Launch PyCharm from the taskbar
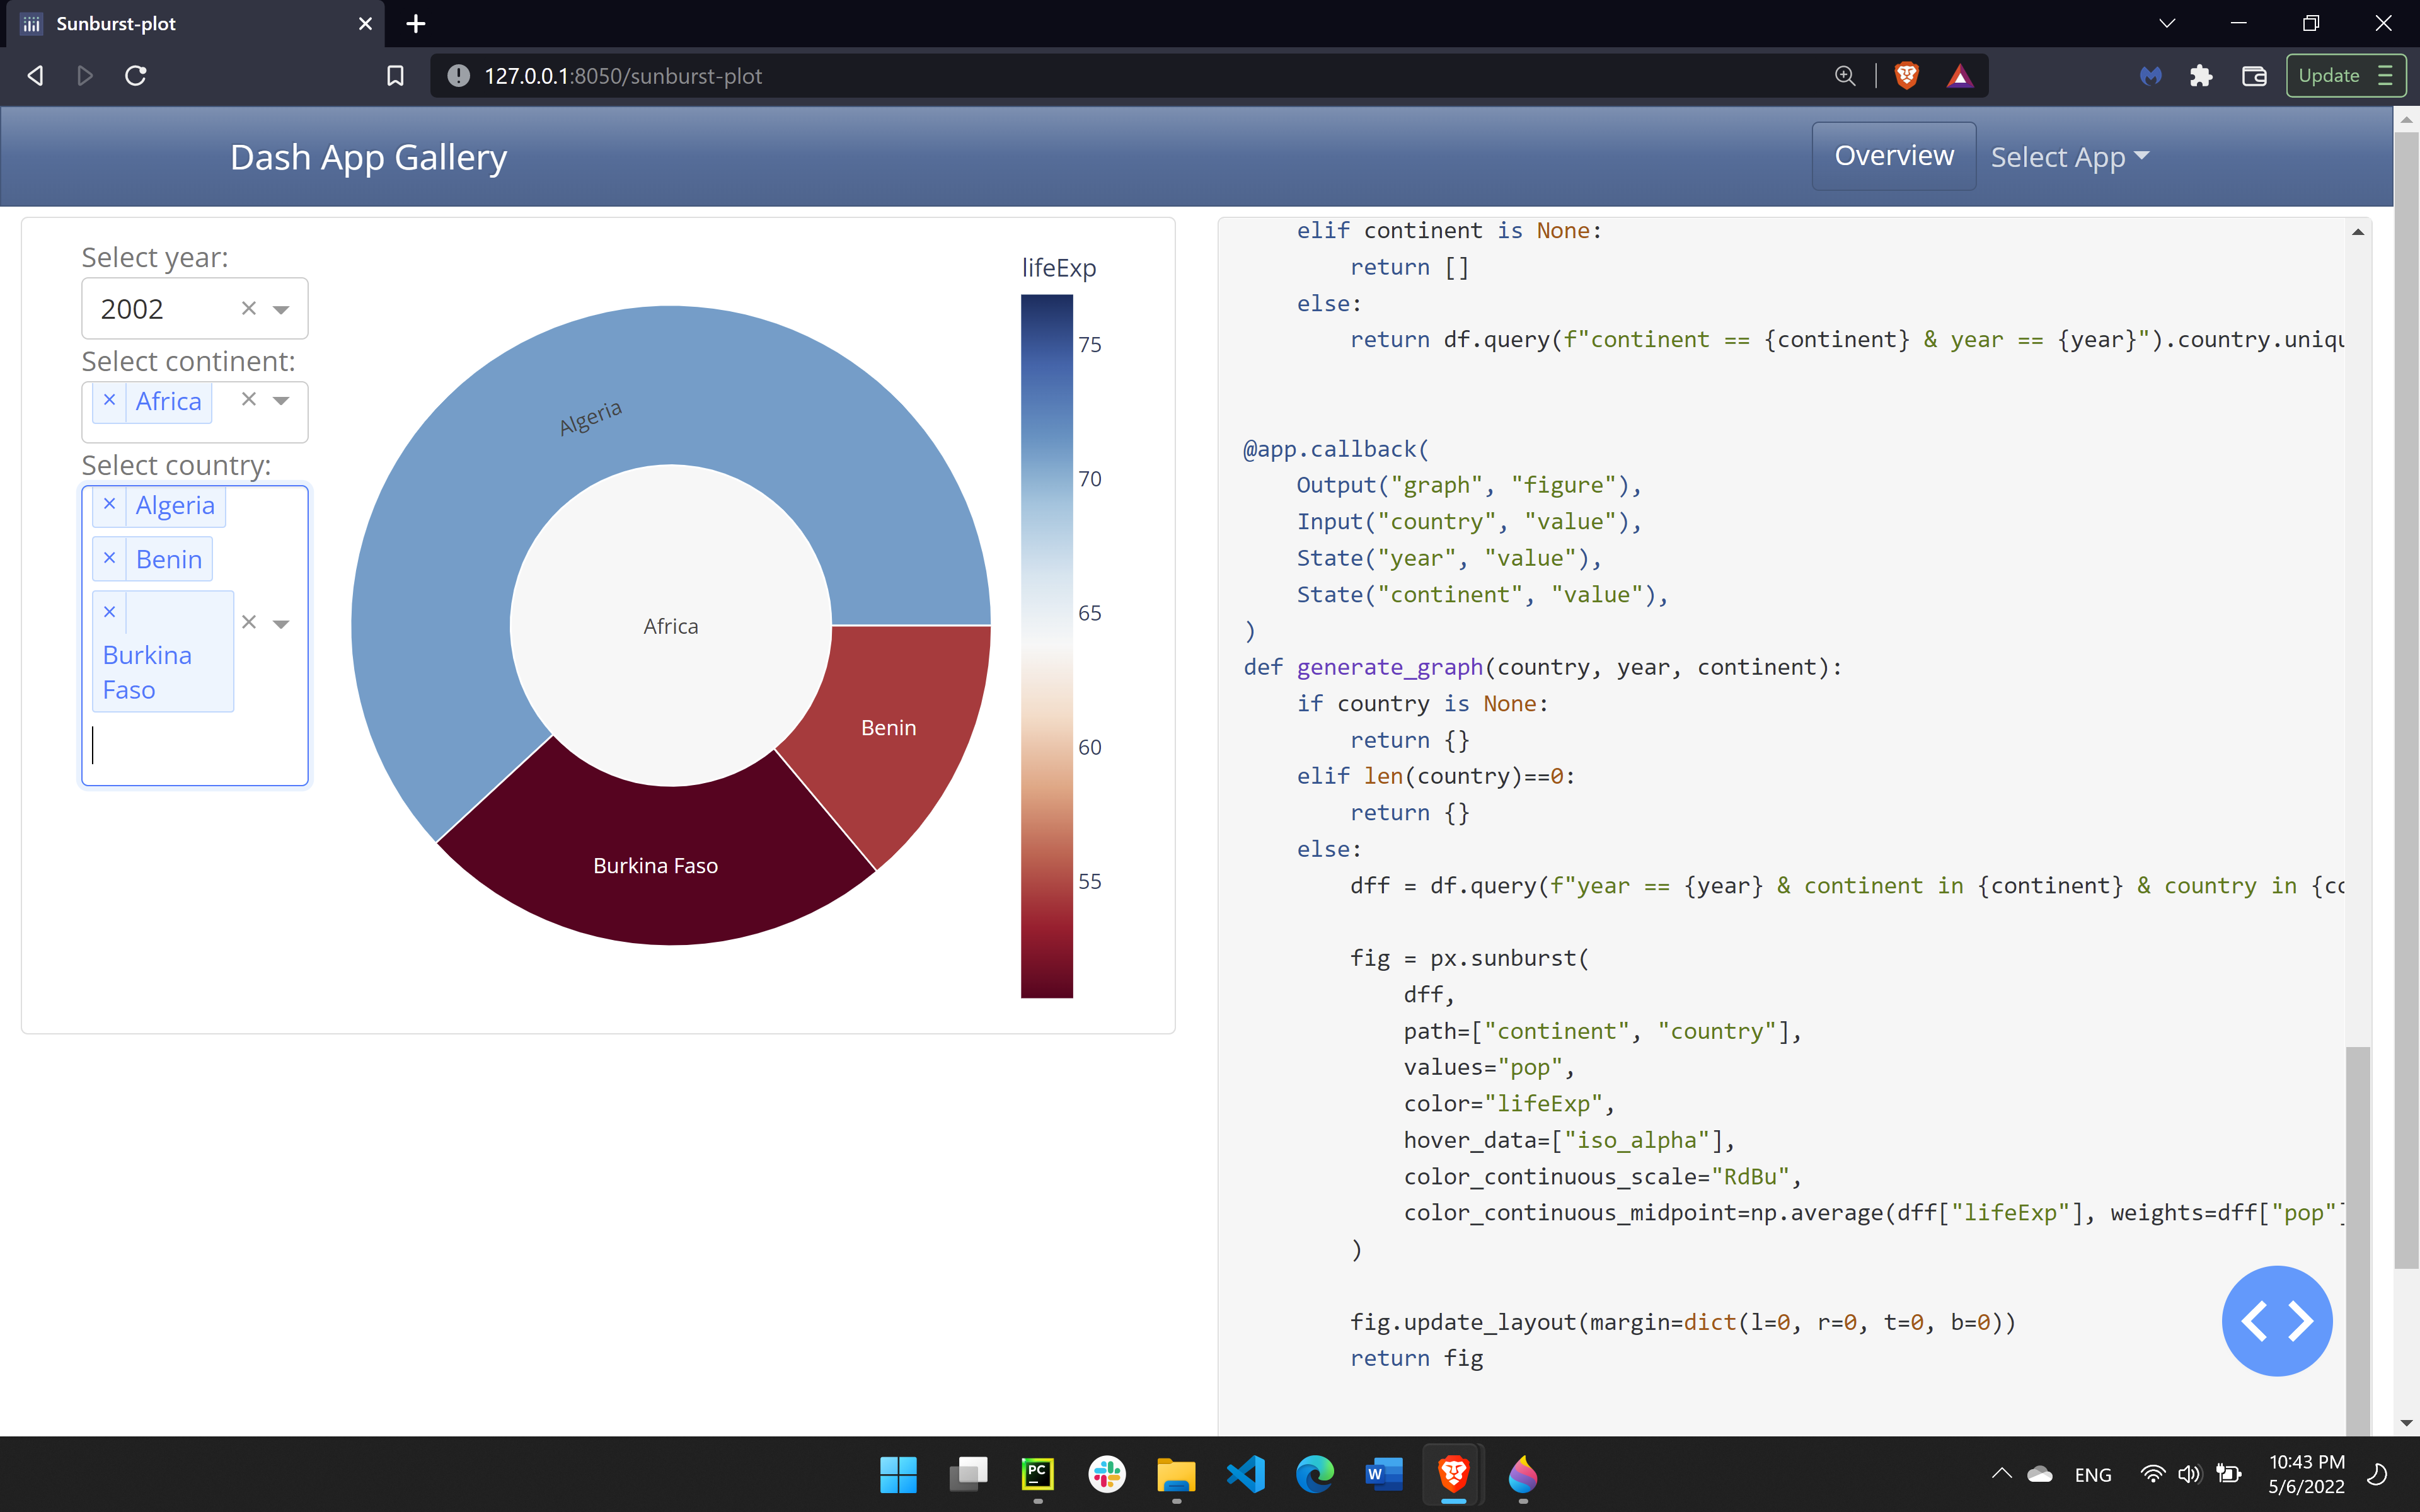Image resolution: width=2420 pixels, height=1512 pixels. (x=1037, y=1474)
